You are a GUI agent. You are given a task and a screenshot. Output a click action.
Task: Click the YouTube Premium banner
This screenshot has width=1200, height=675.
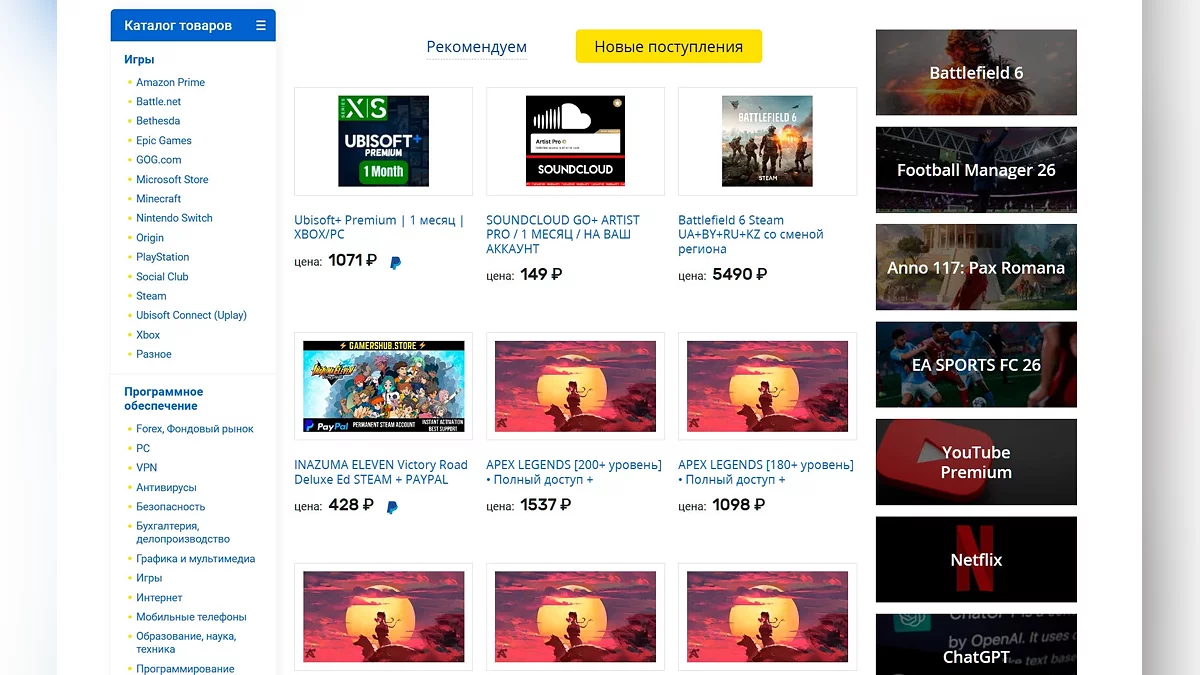(976, 462)
